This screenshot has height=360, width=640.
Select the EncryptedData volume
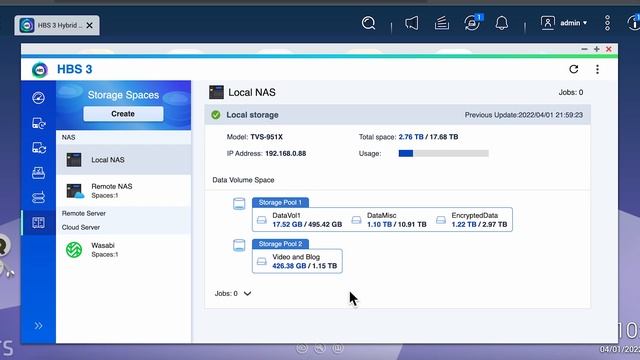pos(472,220)
